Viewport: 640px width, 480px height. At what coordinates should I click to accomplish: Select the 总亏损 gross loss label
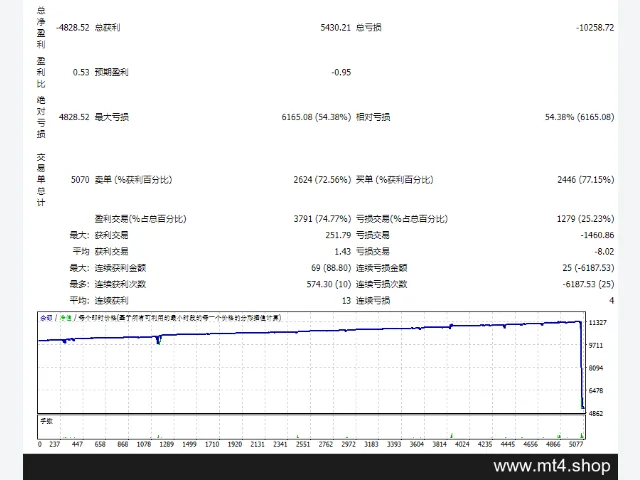(369, 27)
